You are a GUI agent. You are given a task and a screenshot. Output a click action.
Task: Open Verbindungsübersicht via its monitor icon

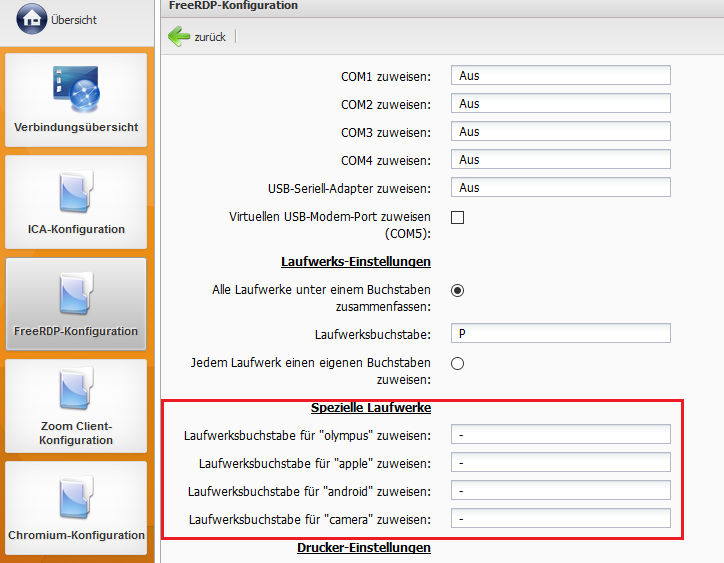[x=76, y=90]
